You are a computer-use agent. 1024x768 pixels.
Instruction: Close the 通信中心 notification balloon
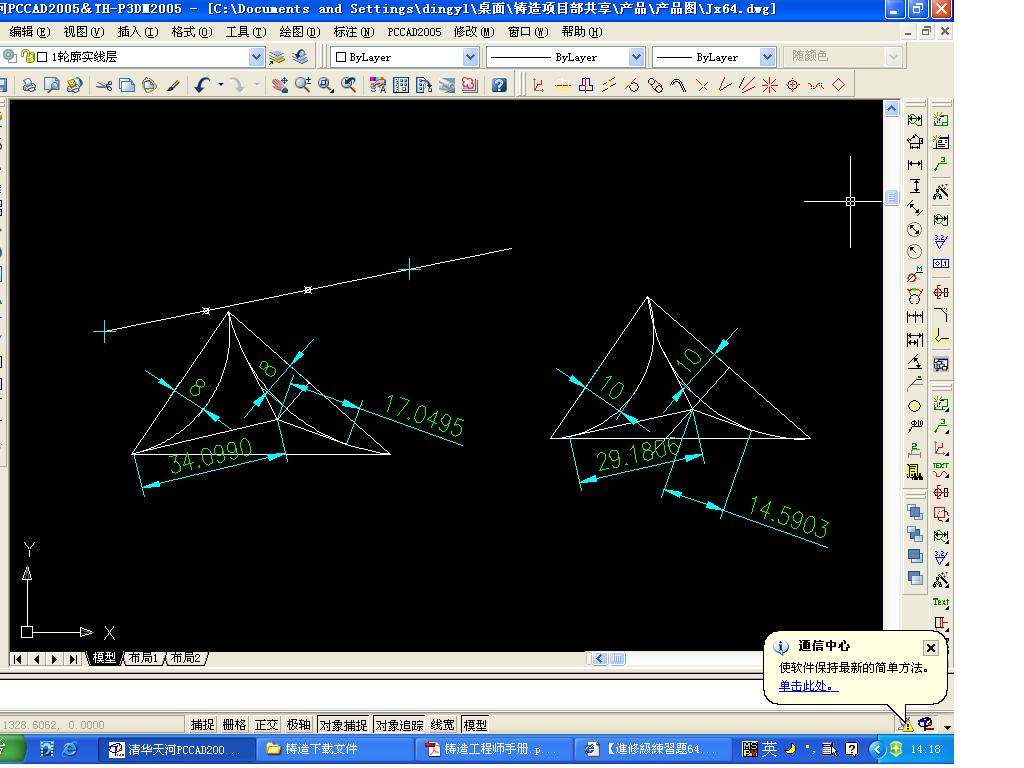tap(931, 647)
